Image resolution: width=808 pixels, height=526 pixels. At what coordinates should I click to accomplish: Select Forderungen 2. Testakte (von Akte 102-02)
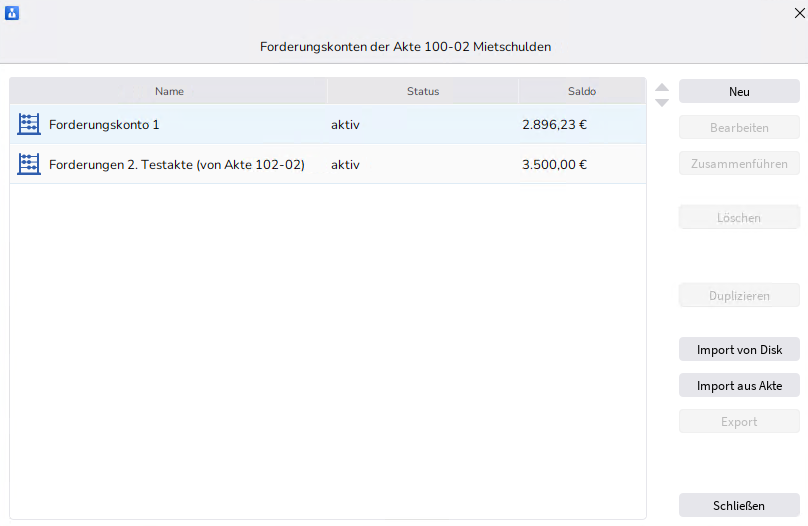coord(177,164)
